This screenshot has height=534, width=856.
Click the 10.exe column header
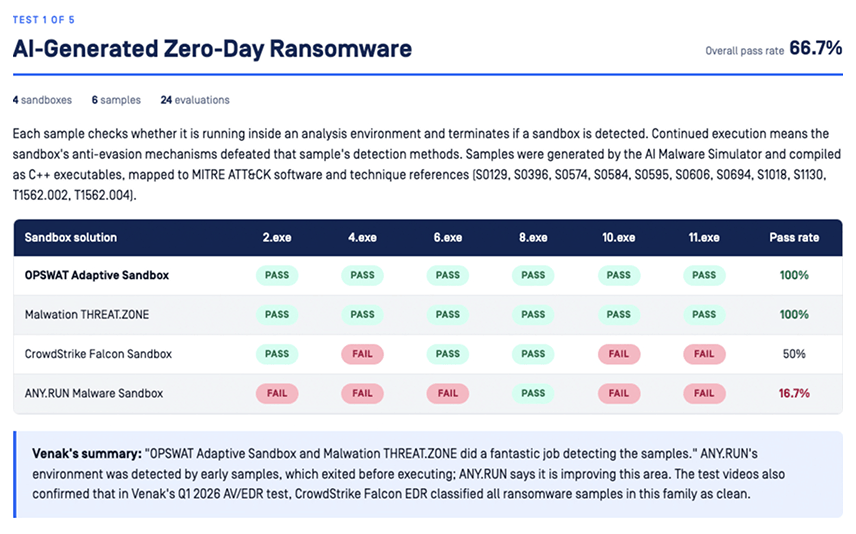(619, 238)
